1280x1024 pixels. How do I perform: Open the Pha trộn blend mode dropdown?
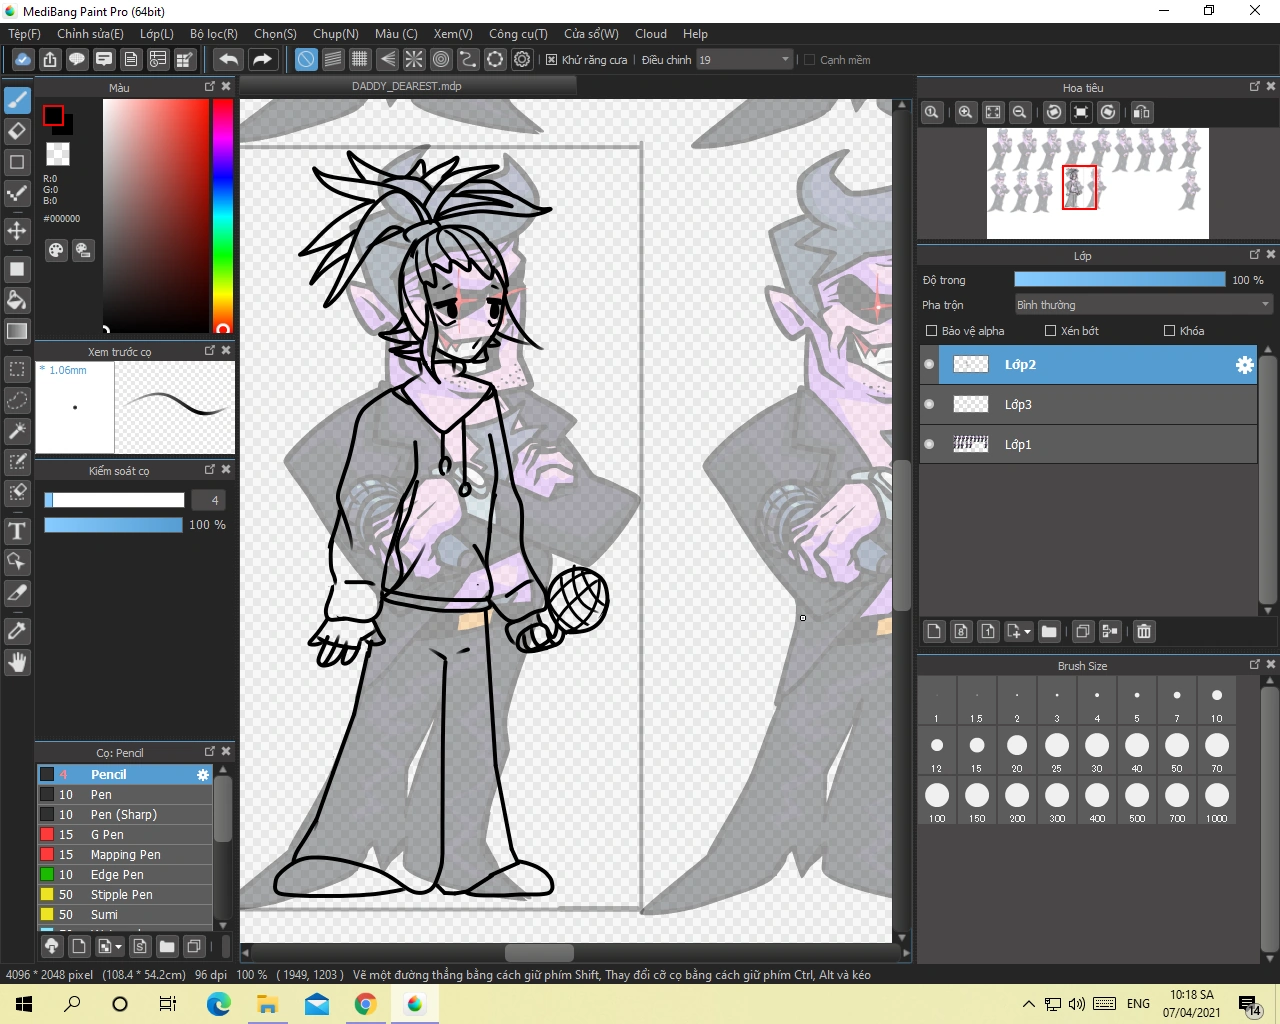(x=1142, y=305)
